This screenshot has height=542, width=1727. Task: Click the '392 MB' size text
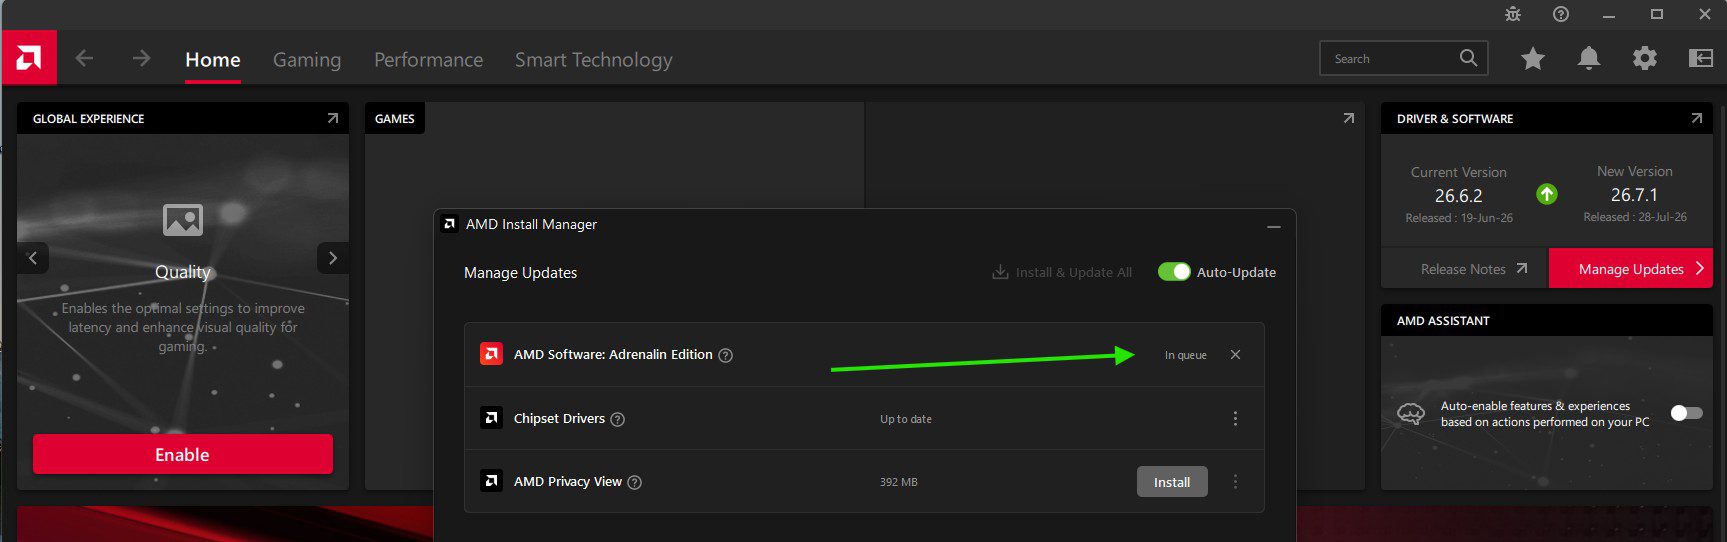[x=899, y=482]
